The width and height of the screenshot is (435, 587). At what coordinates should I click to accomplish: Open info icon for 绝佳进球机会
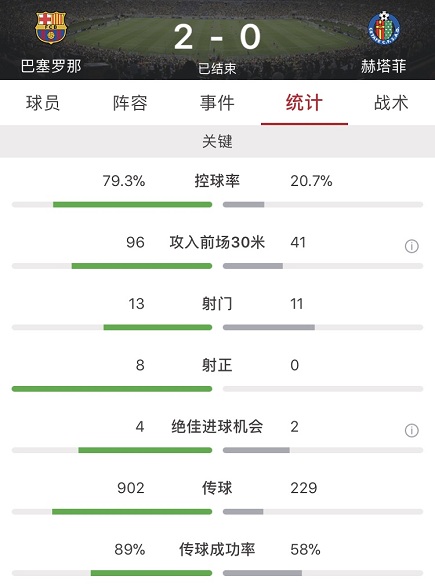tap(411, 431)
